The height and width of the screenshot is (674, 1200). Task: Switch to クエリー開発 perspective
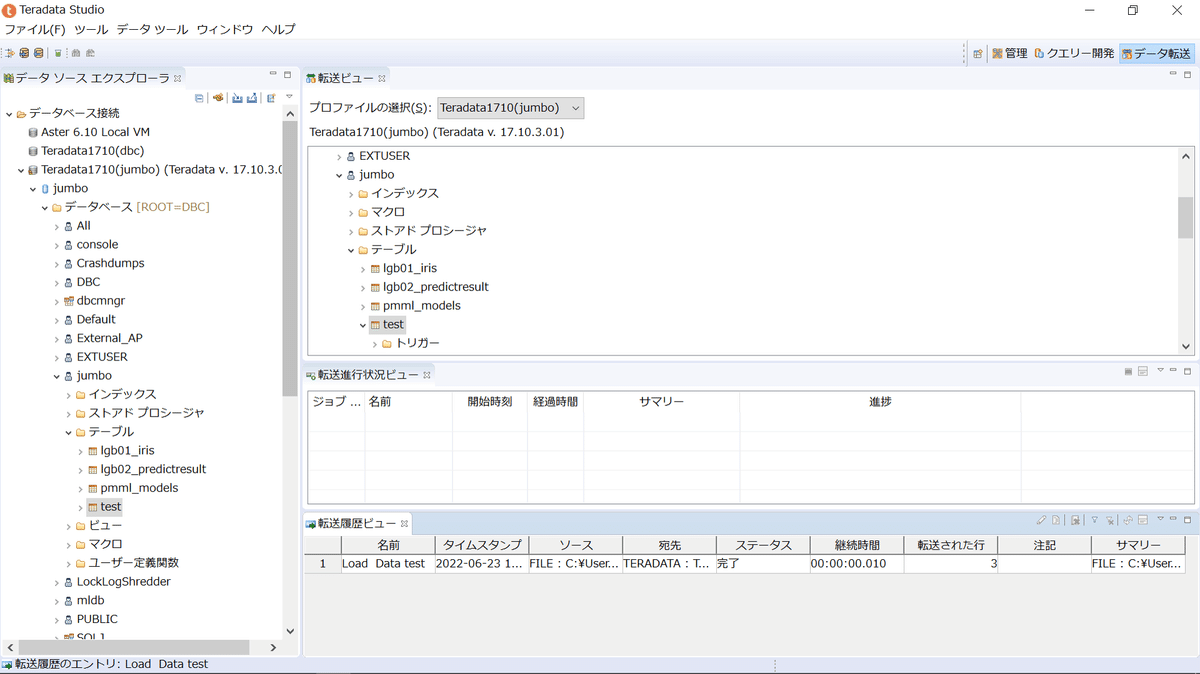click(1075, 54)
